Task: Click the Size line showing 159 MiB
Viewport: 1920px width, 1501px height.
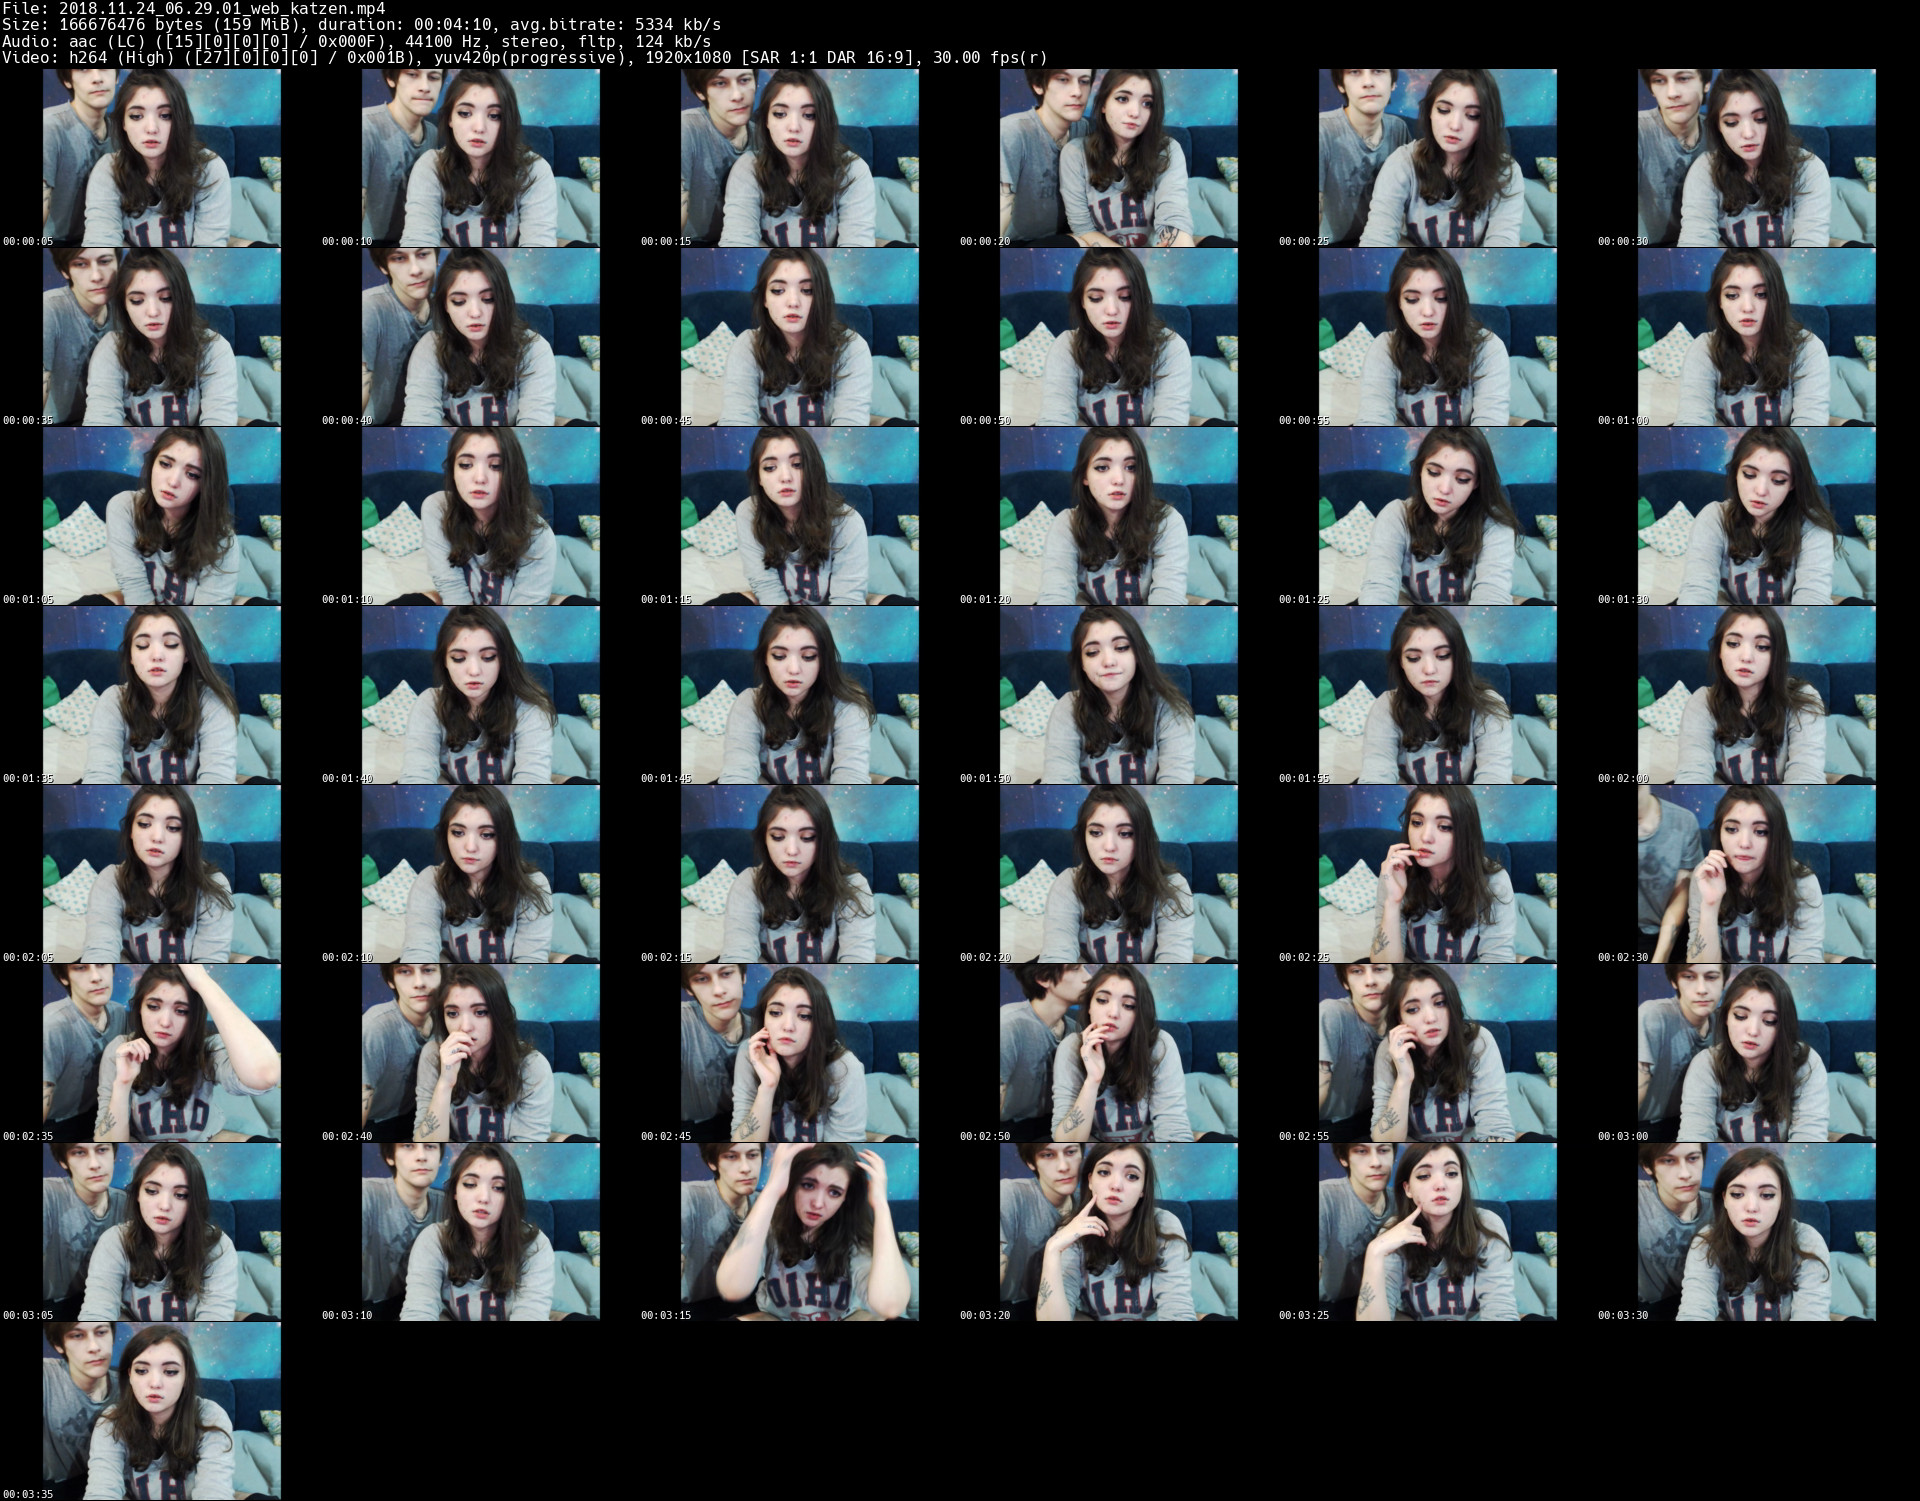Action: point(361,25)
